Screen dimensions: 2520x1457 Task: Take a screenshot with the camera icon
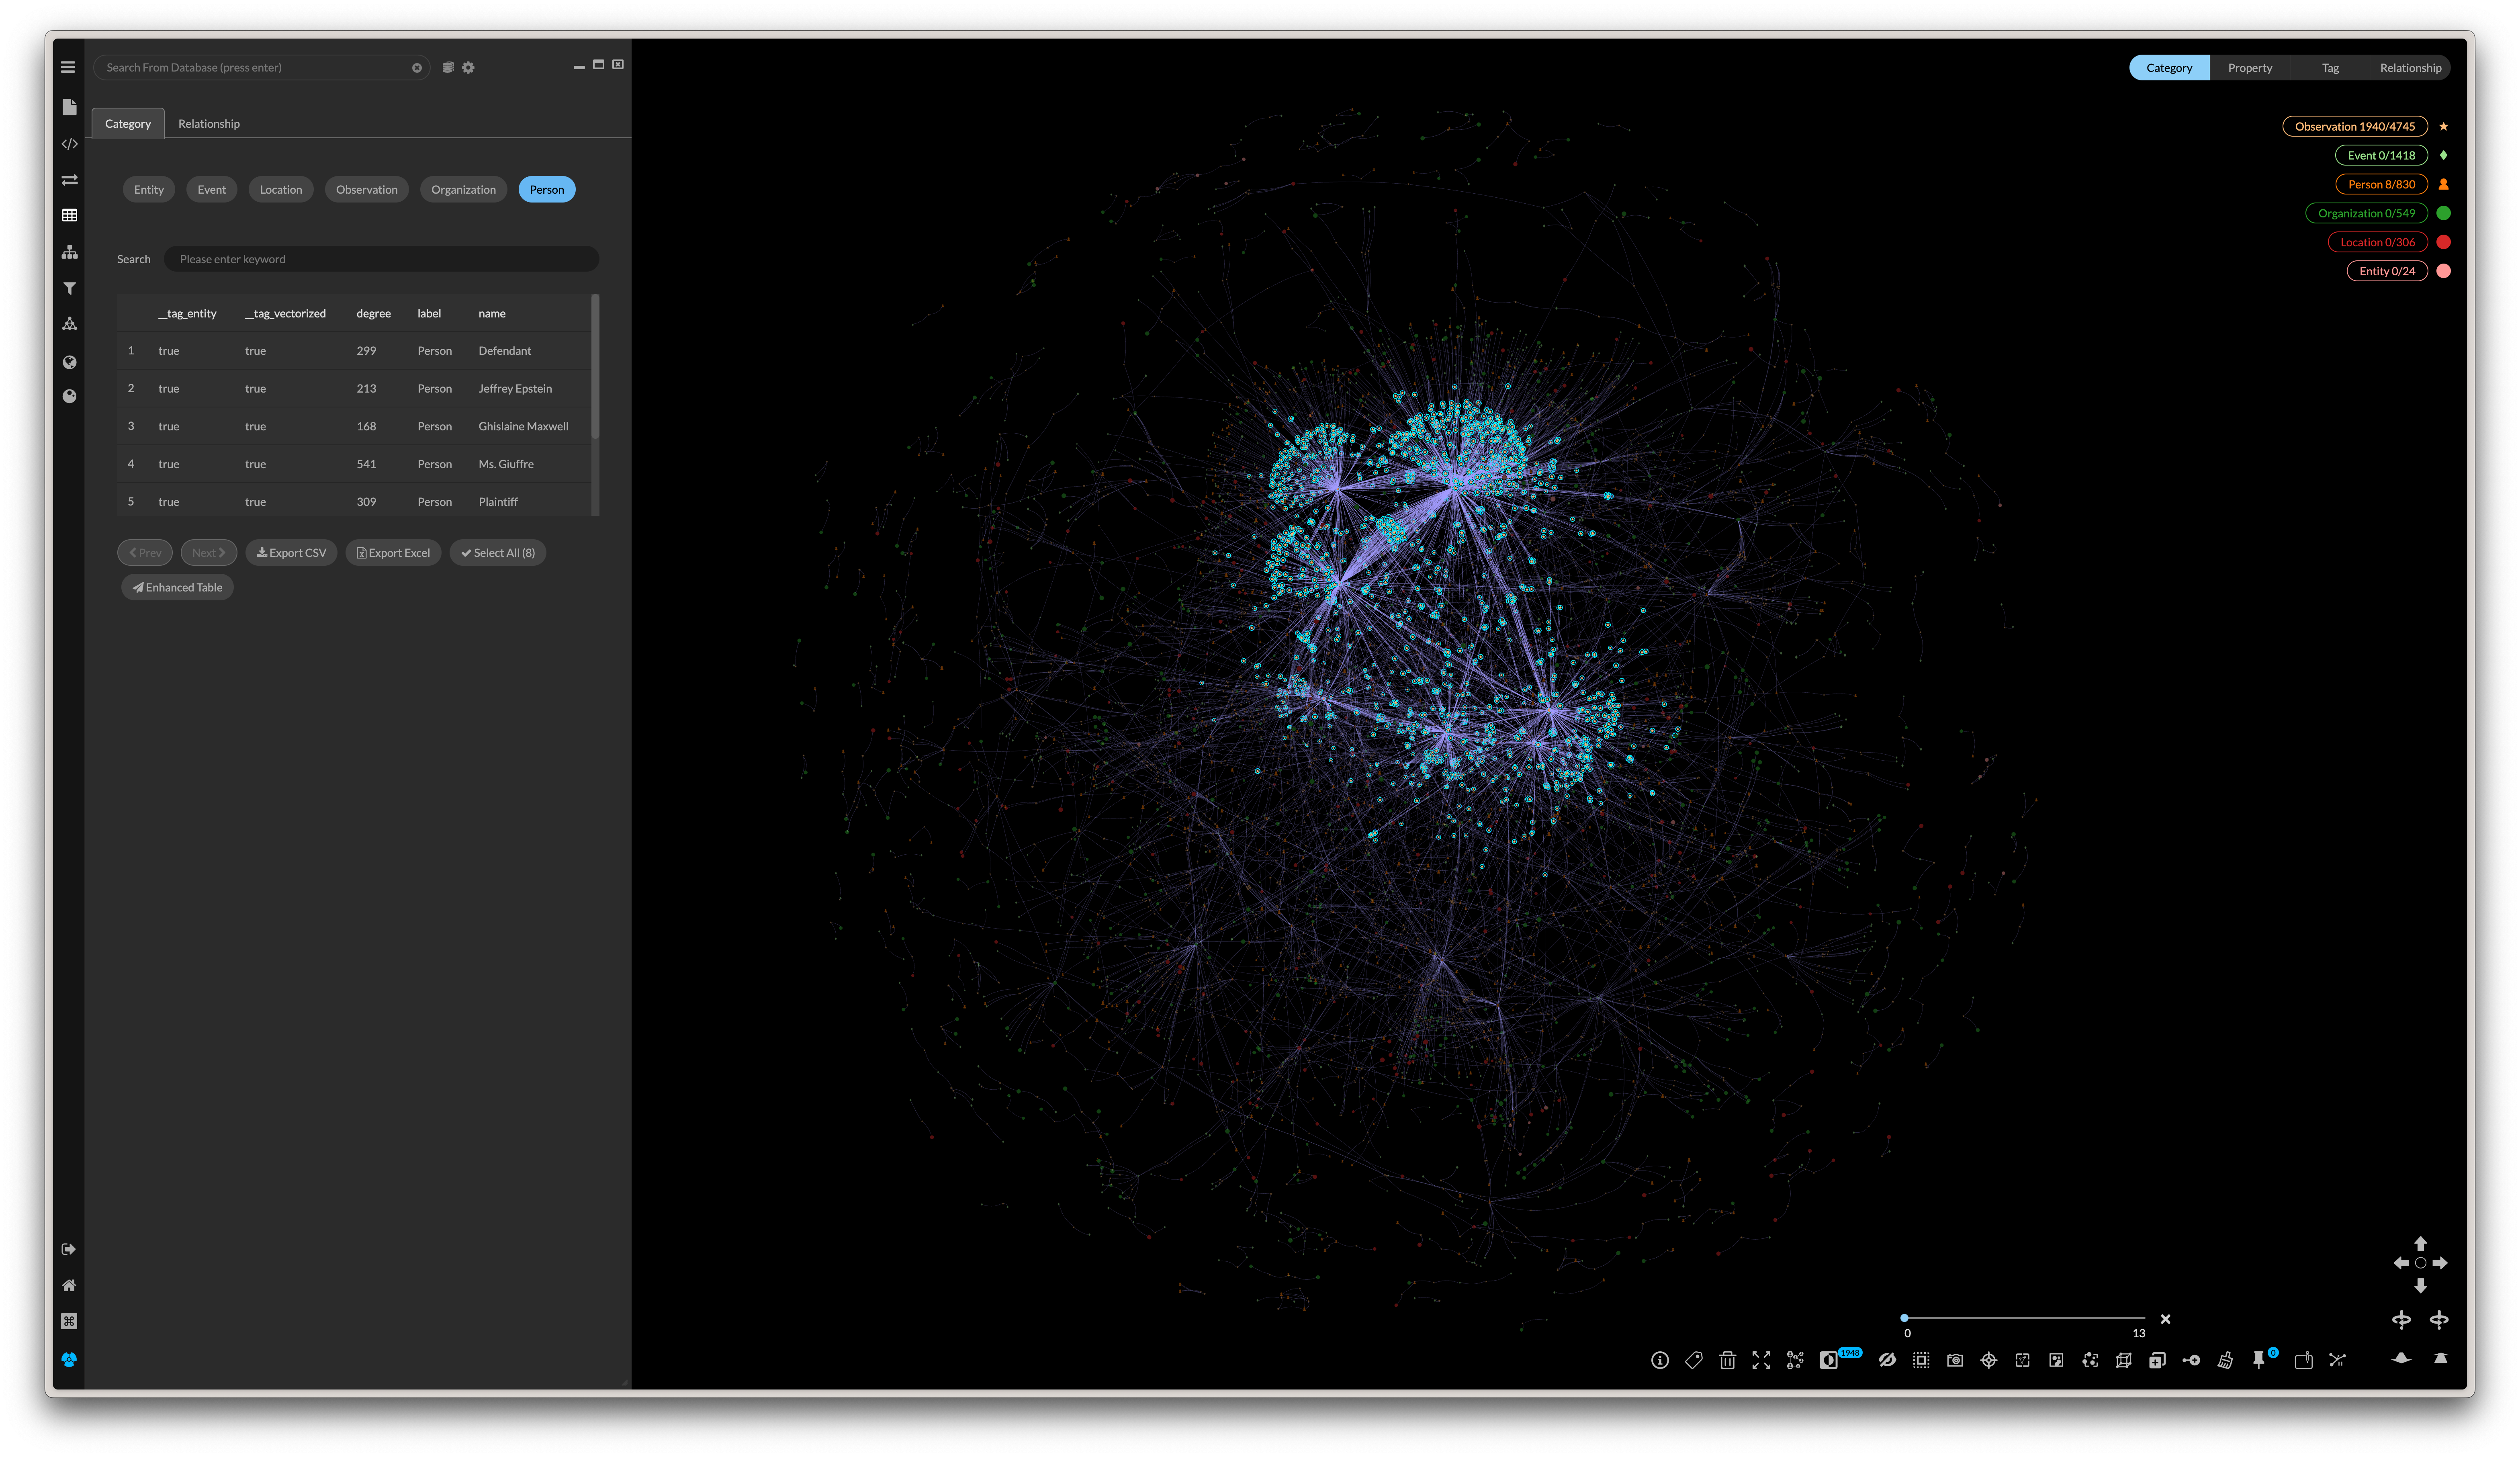tap(1955, 1360)
